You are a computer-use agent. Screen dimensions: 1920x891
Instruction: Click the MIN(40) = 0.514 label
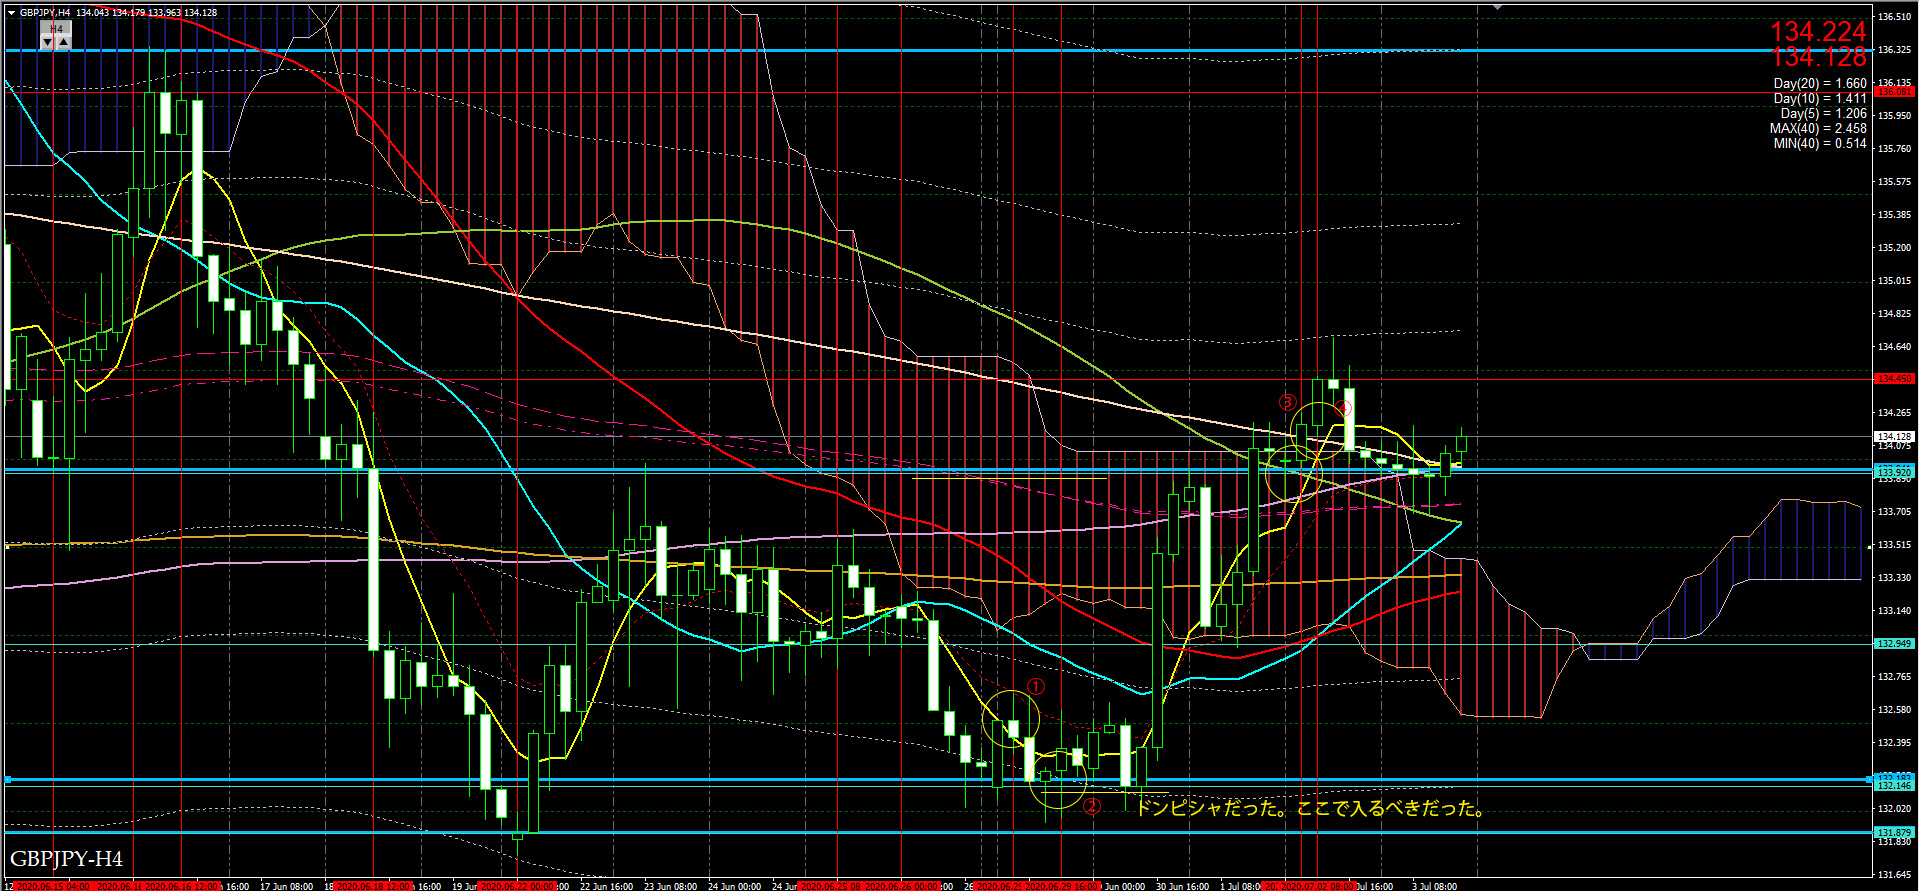[x=1819, y=144]
